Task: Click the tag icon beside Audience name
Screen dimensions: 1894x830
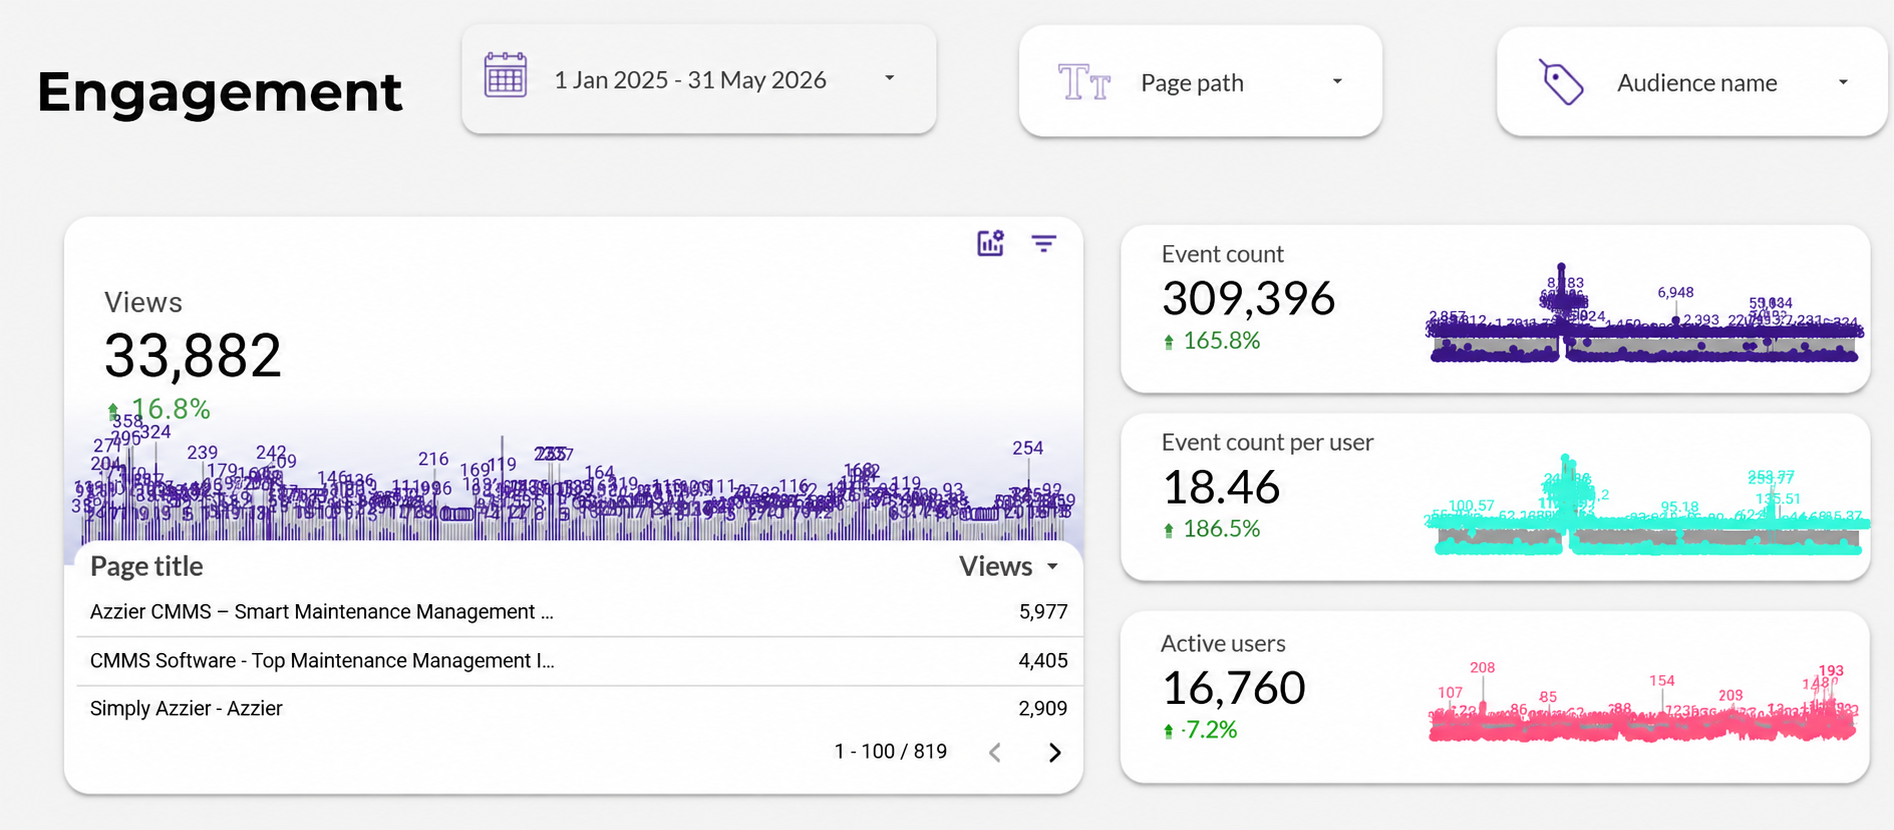Action: (1562, 82)
